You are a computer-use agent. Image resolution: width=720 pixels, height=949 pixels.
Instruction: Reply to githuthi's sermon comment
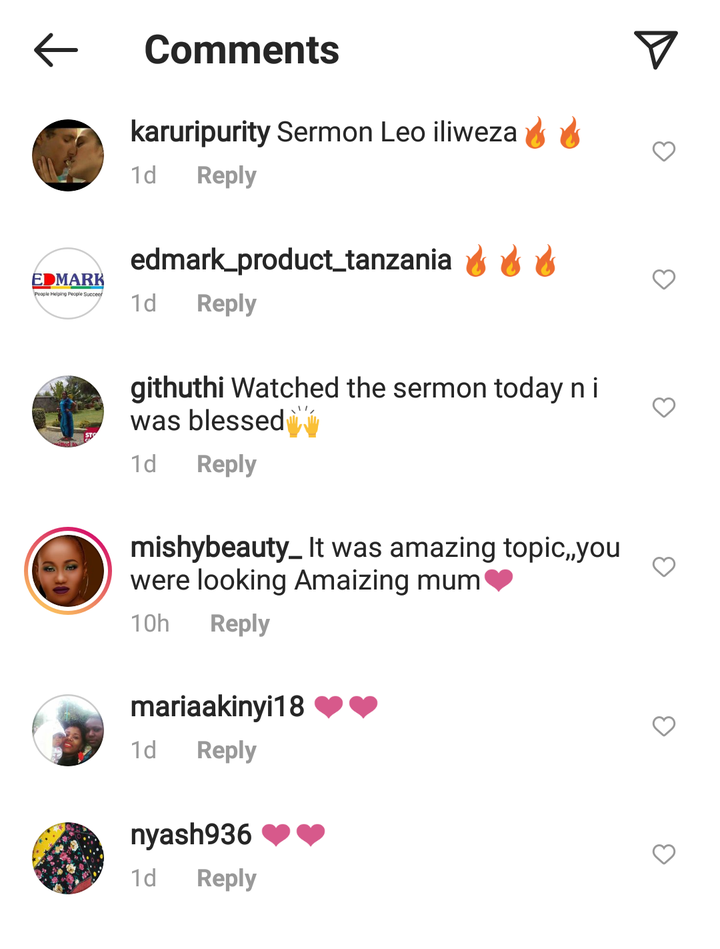(226, 464)
